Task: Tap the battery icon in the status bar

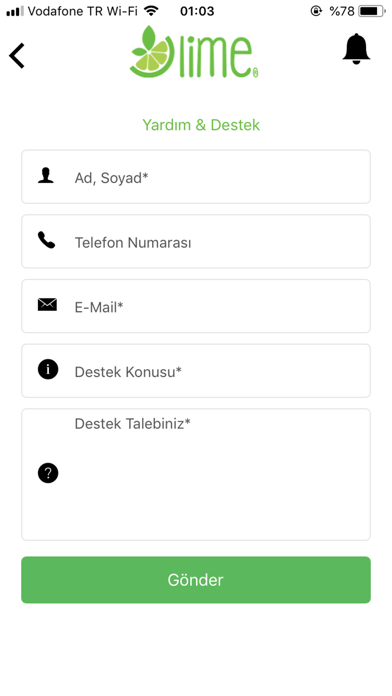Action: pyautogui.click(x=372, y=11)
